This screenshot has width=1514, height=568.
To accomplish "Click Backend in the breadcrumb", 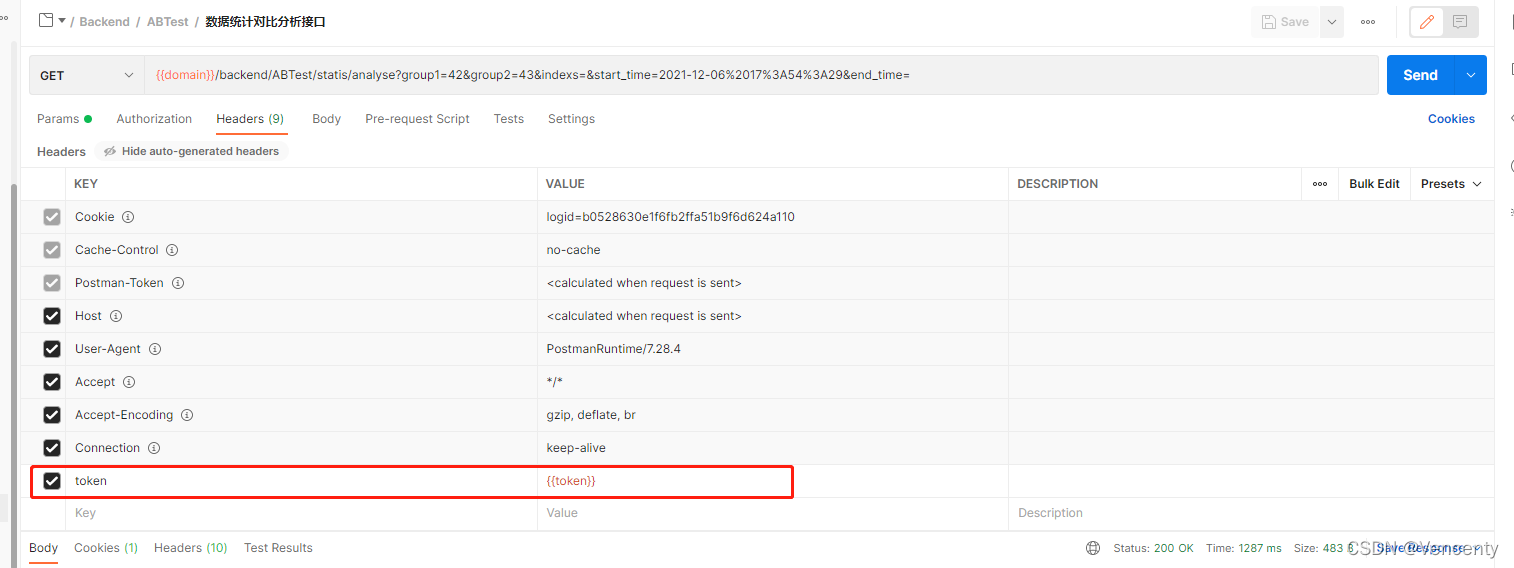I will click(105, 21).
